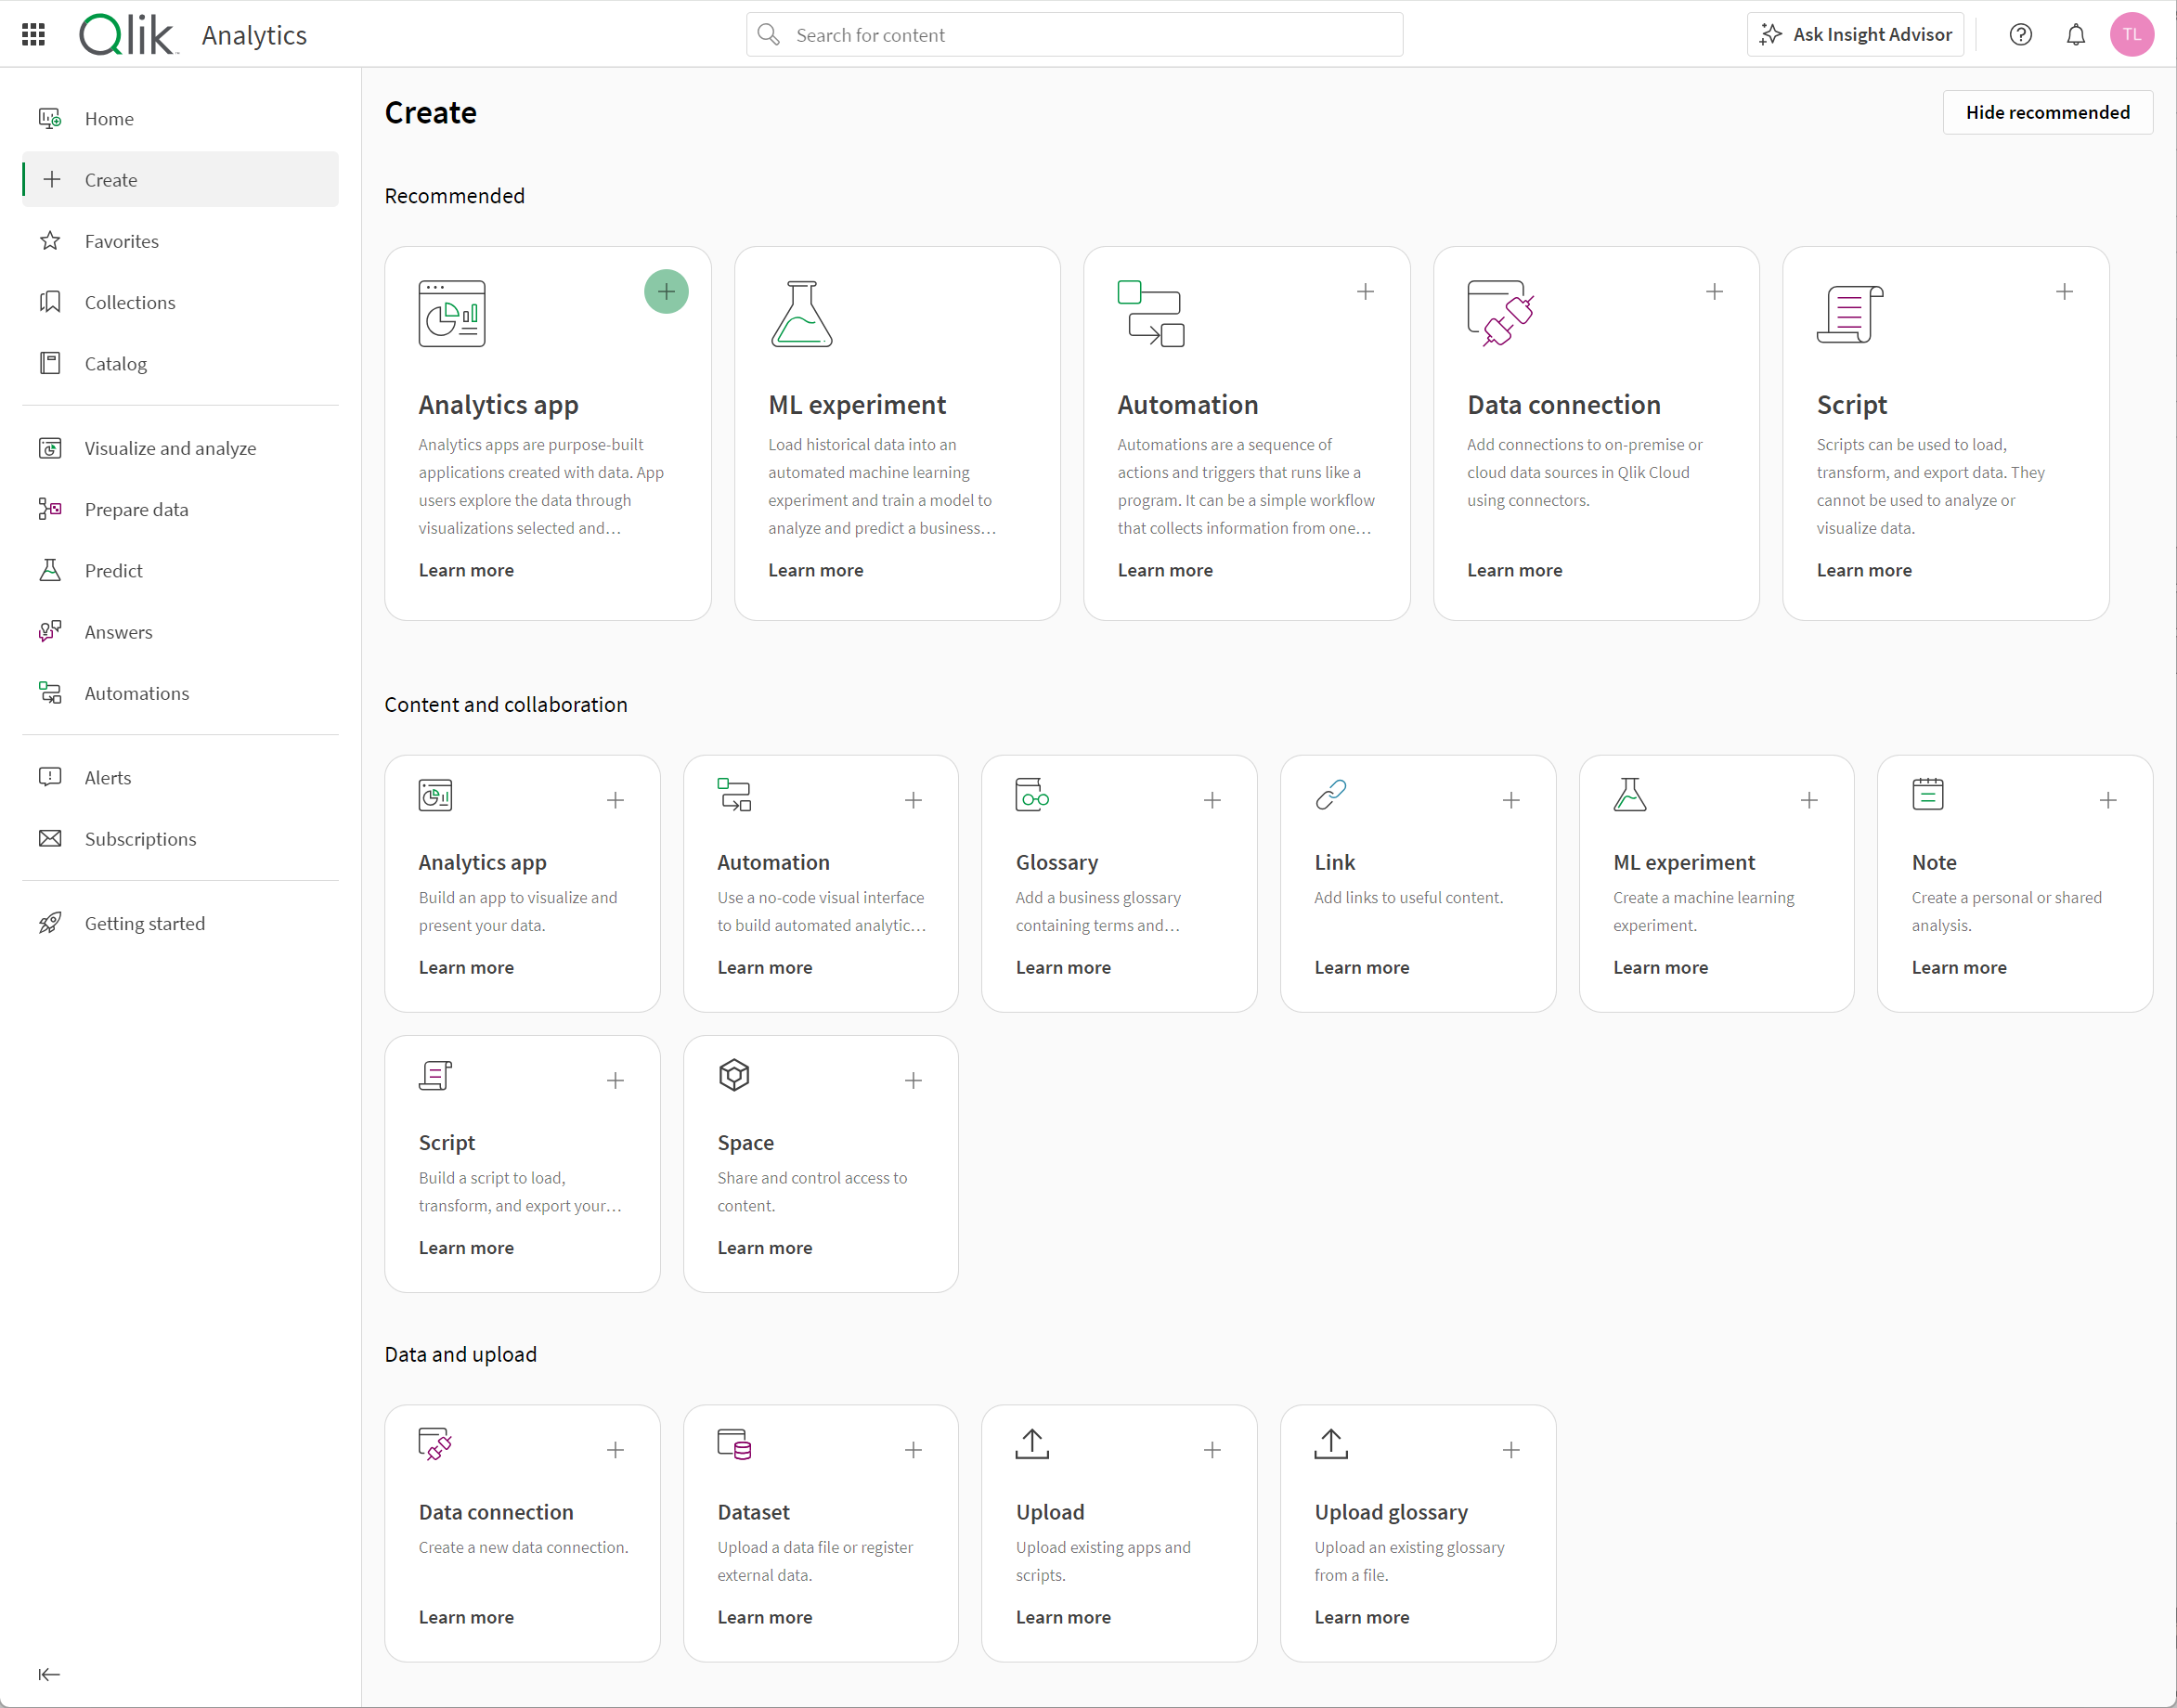Image resolution: width=2177 pixels, height=1708 pixels.
Task: Click the Answers sidebar icon
Action: point(51,630)
